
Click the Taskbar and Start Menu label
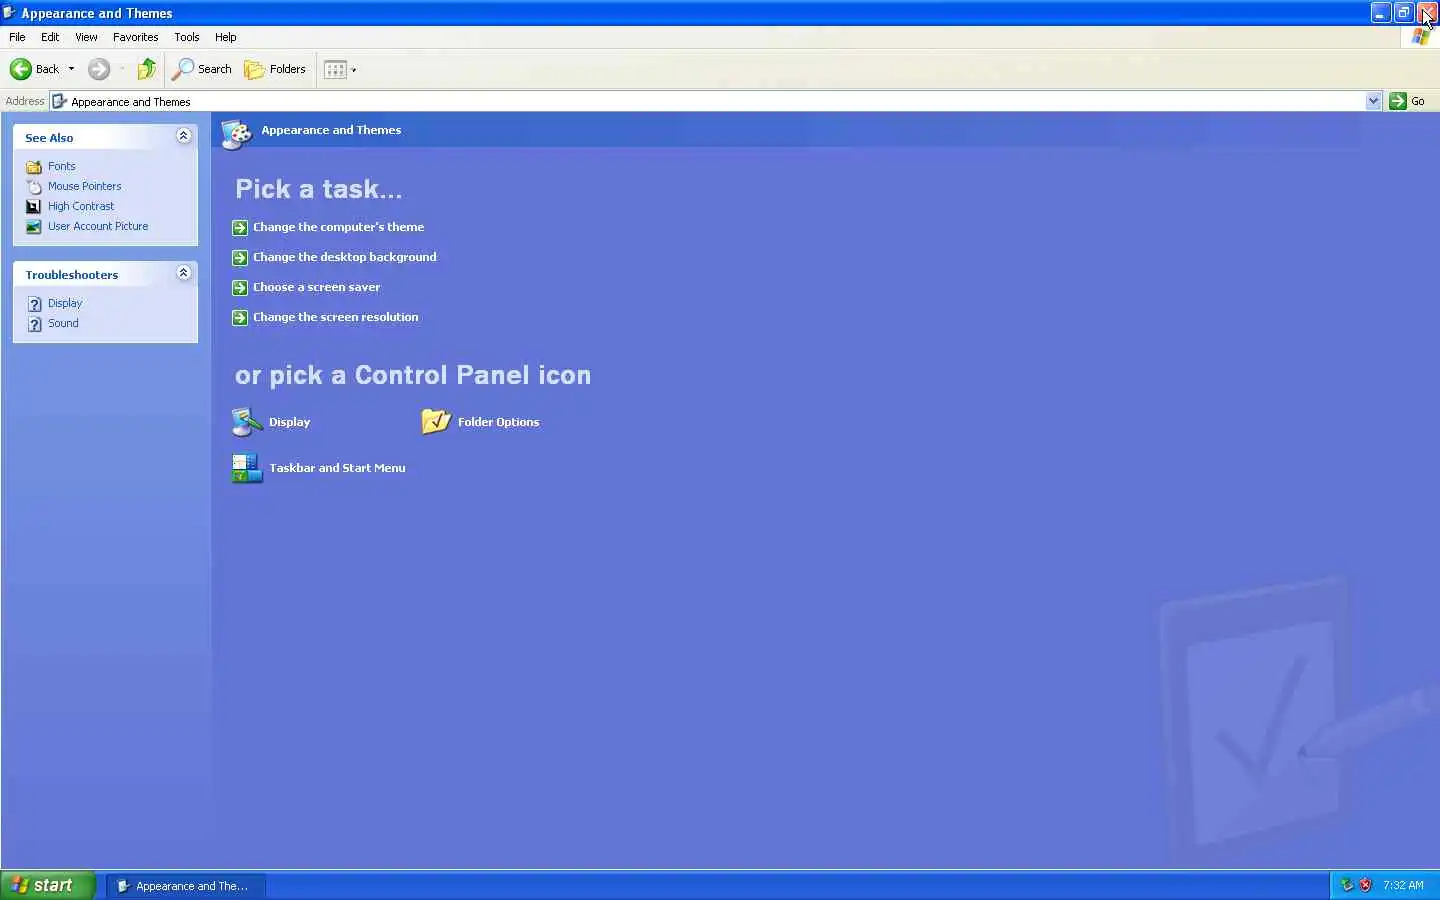(x=337, y=468)
